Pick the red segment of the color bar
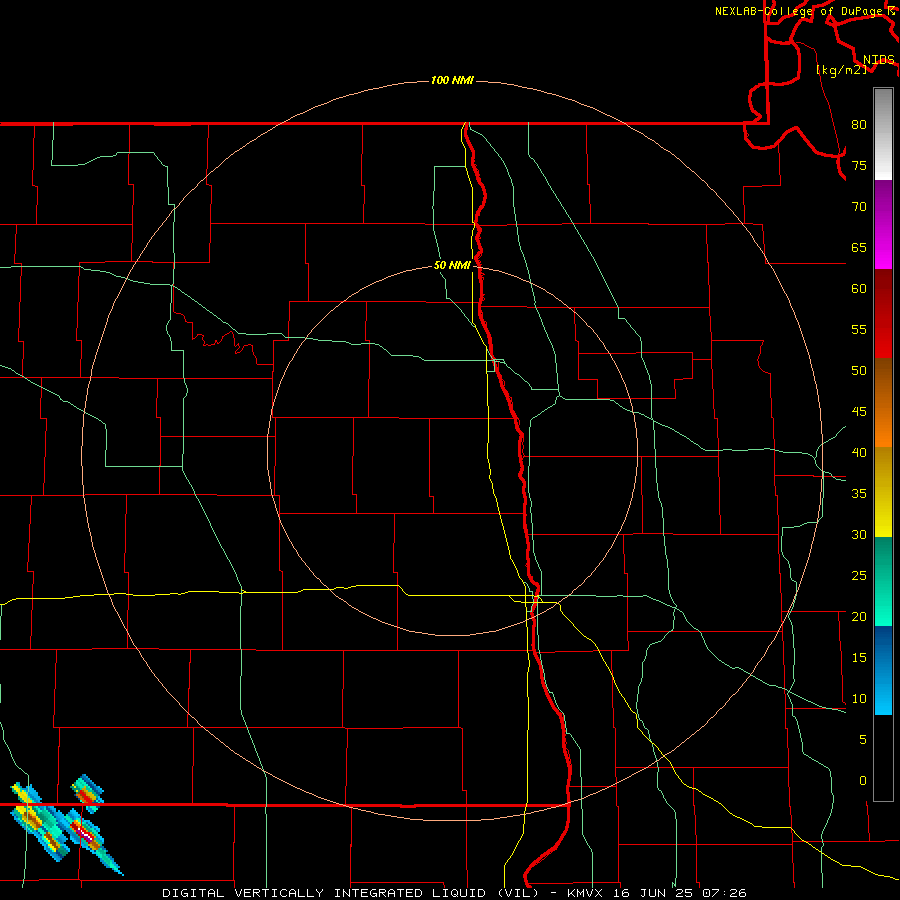Viewport: 900px width, 900px height. [x=883, y=314]
